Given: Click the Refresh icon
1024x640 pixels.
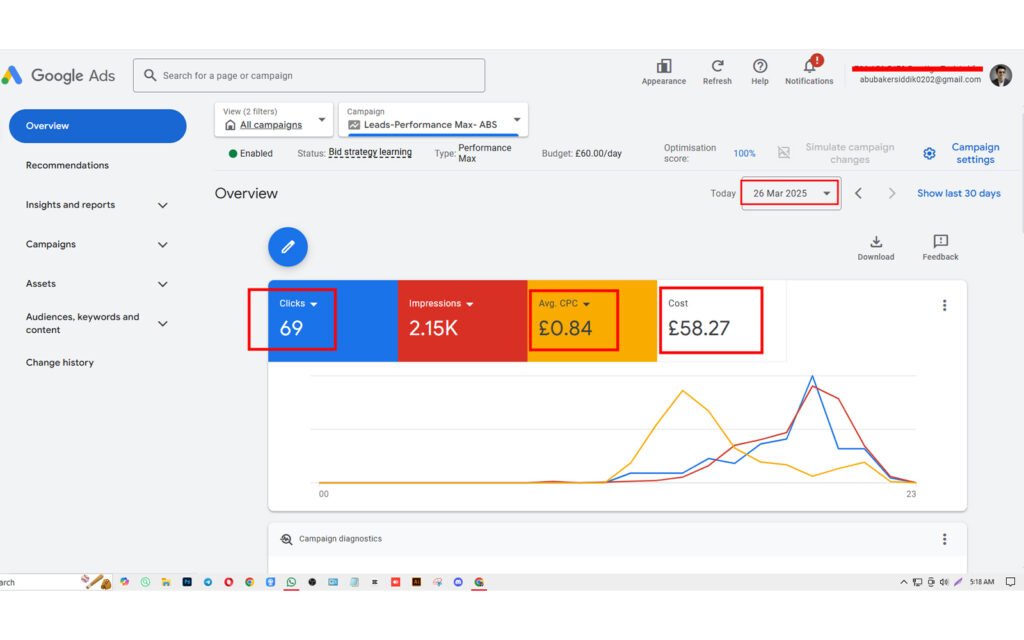Looking at the screenshot, I should (717, 66).
